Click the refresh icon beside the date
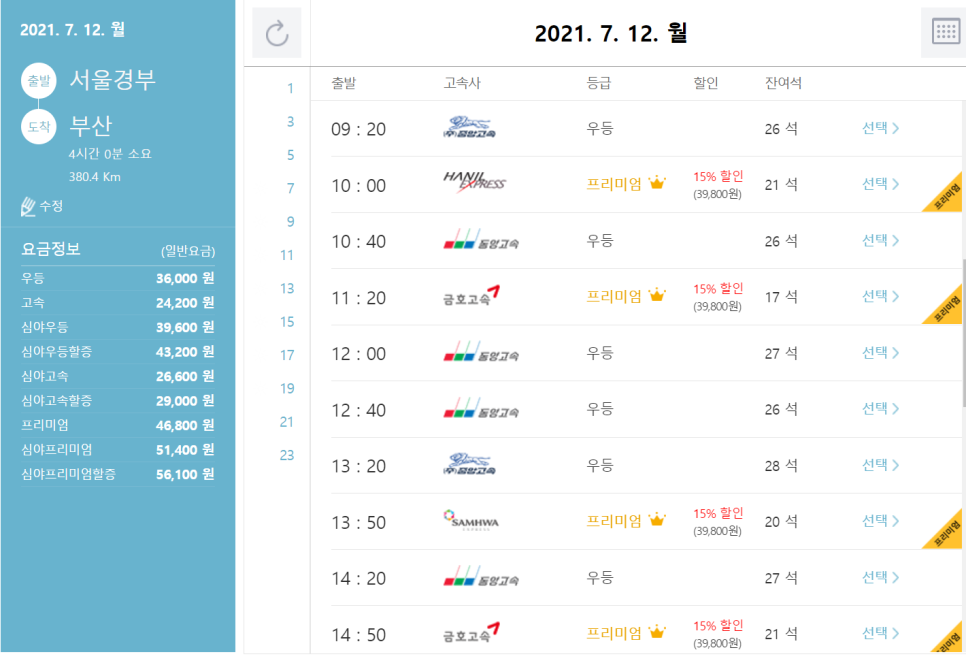The height and width of the screenshot is (663, 966). coord(277,33)
